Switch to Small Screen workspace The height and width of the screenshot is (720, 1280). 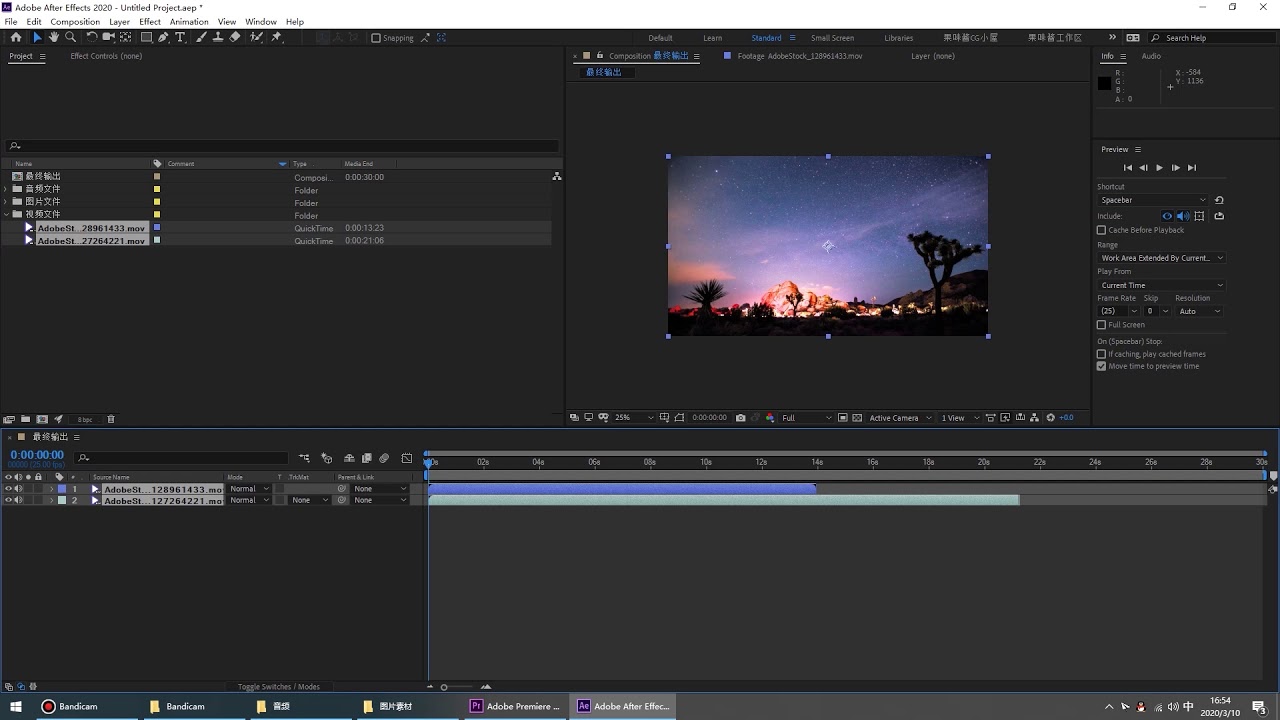click(832, 38)
